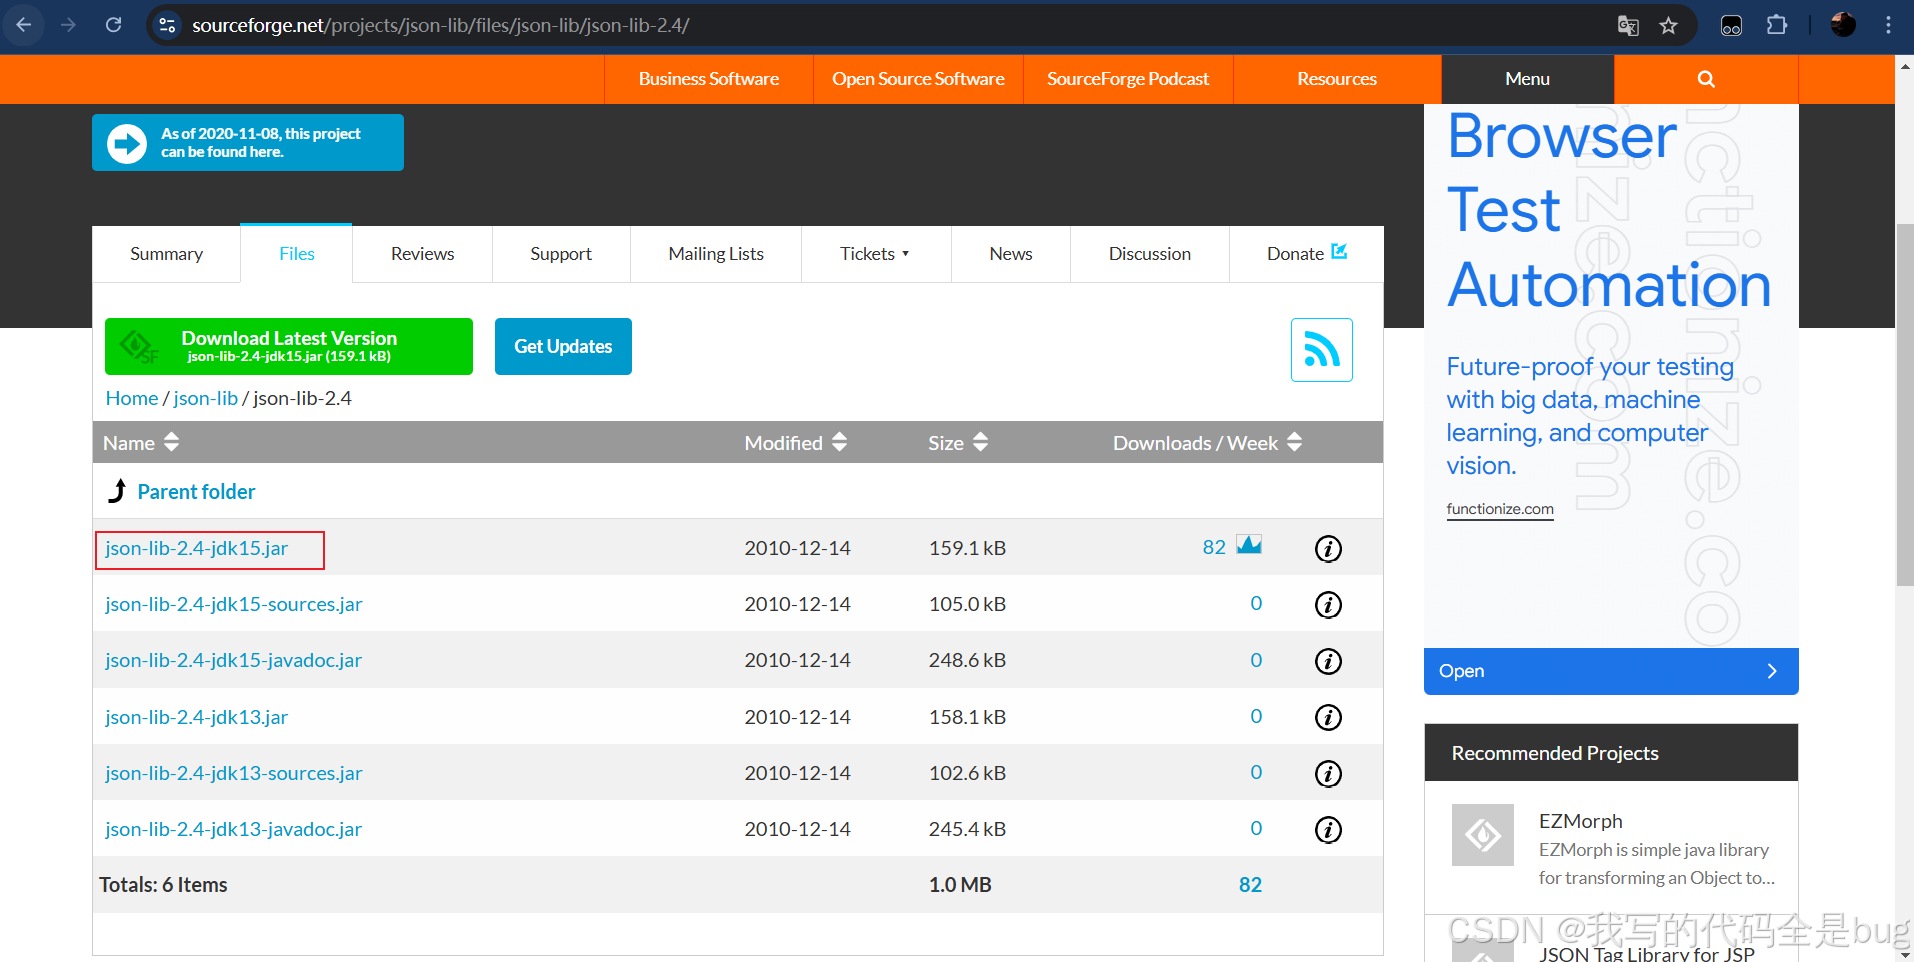Click Download Latest Version green button
This screenshot has height=962, width=1914.
(x=289, y=346)
